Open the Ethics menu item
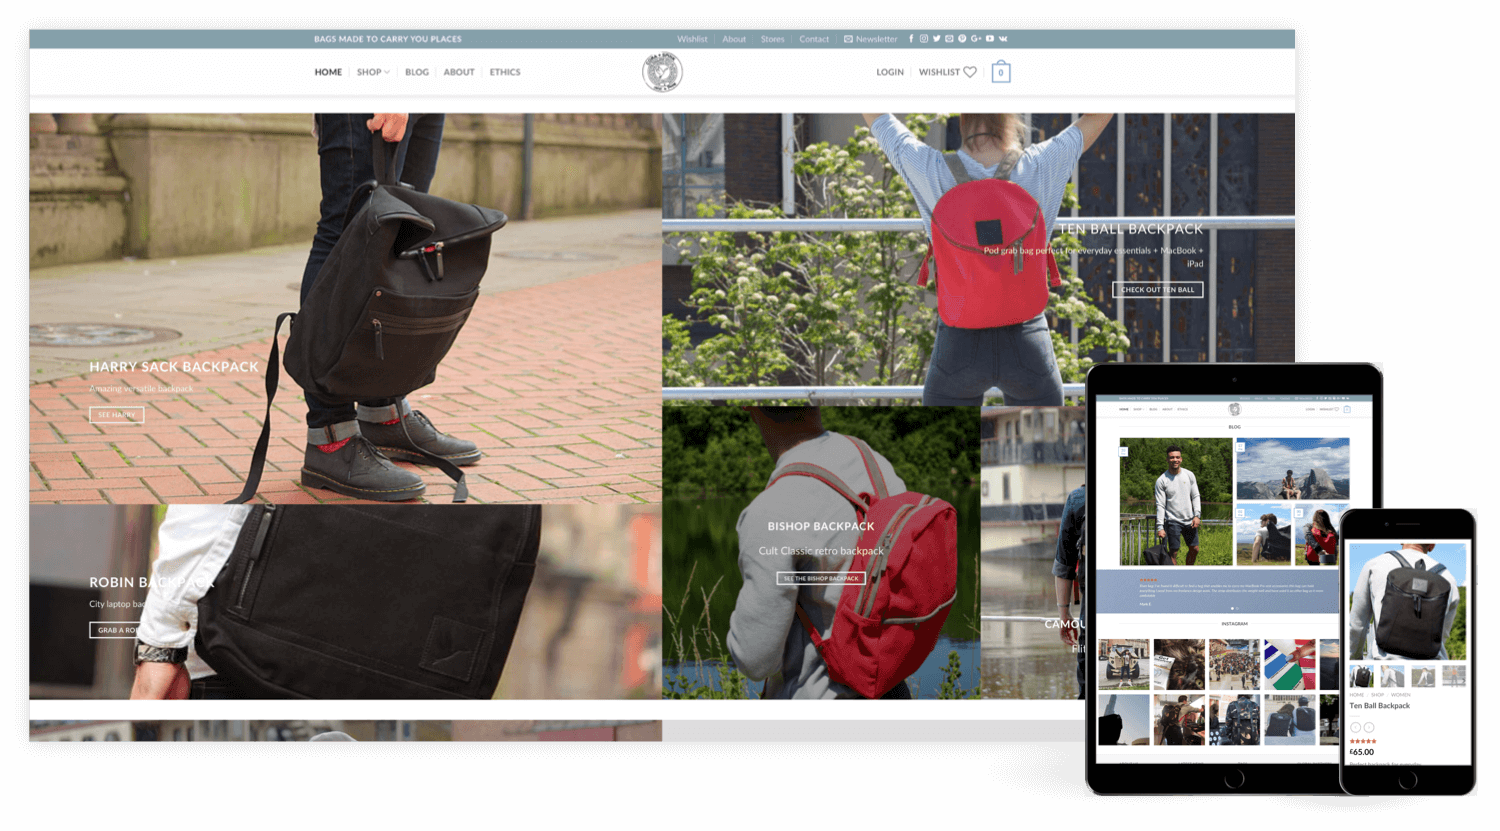The image size is (1500, 831). 505,72
